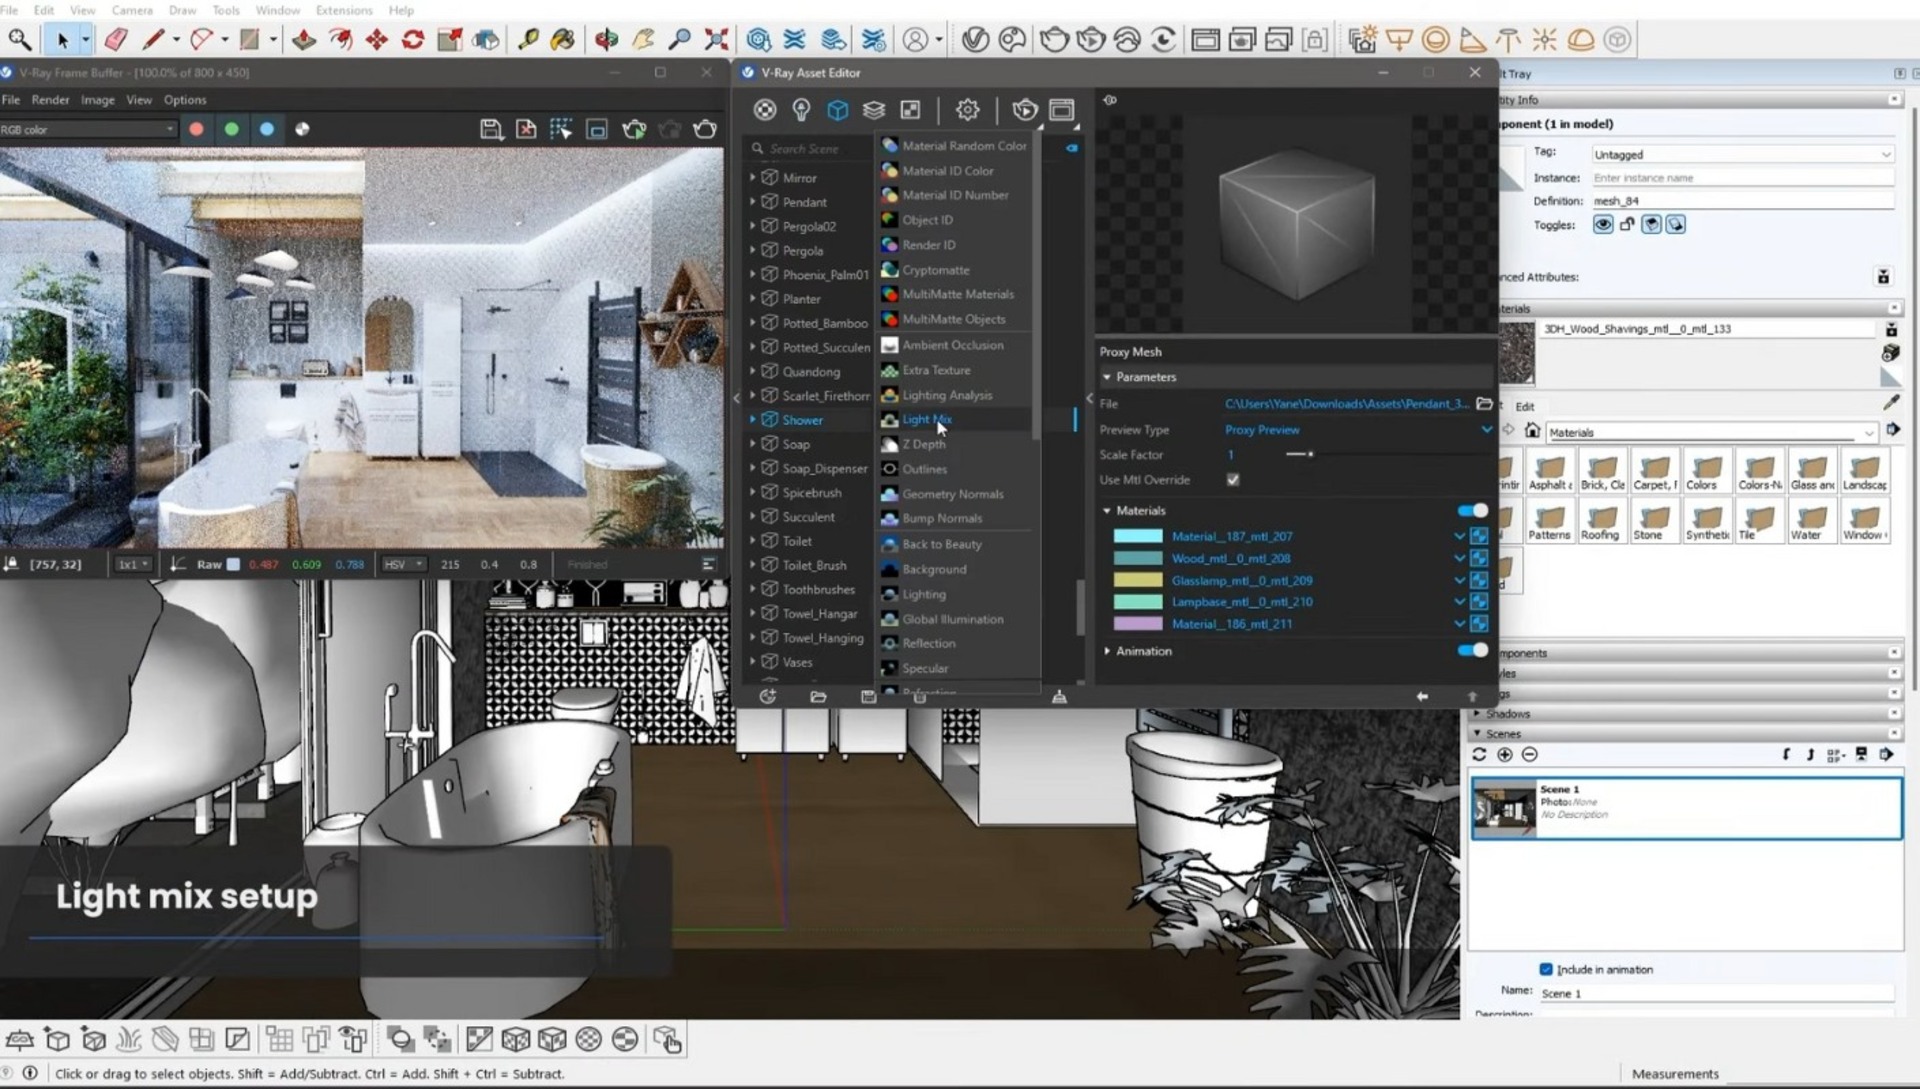This screenshot has height=1089, width=1920.
Task: Click the Ambient Occlusion render element
Action: [x=952, y=344]
